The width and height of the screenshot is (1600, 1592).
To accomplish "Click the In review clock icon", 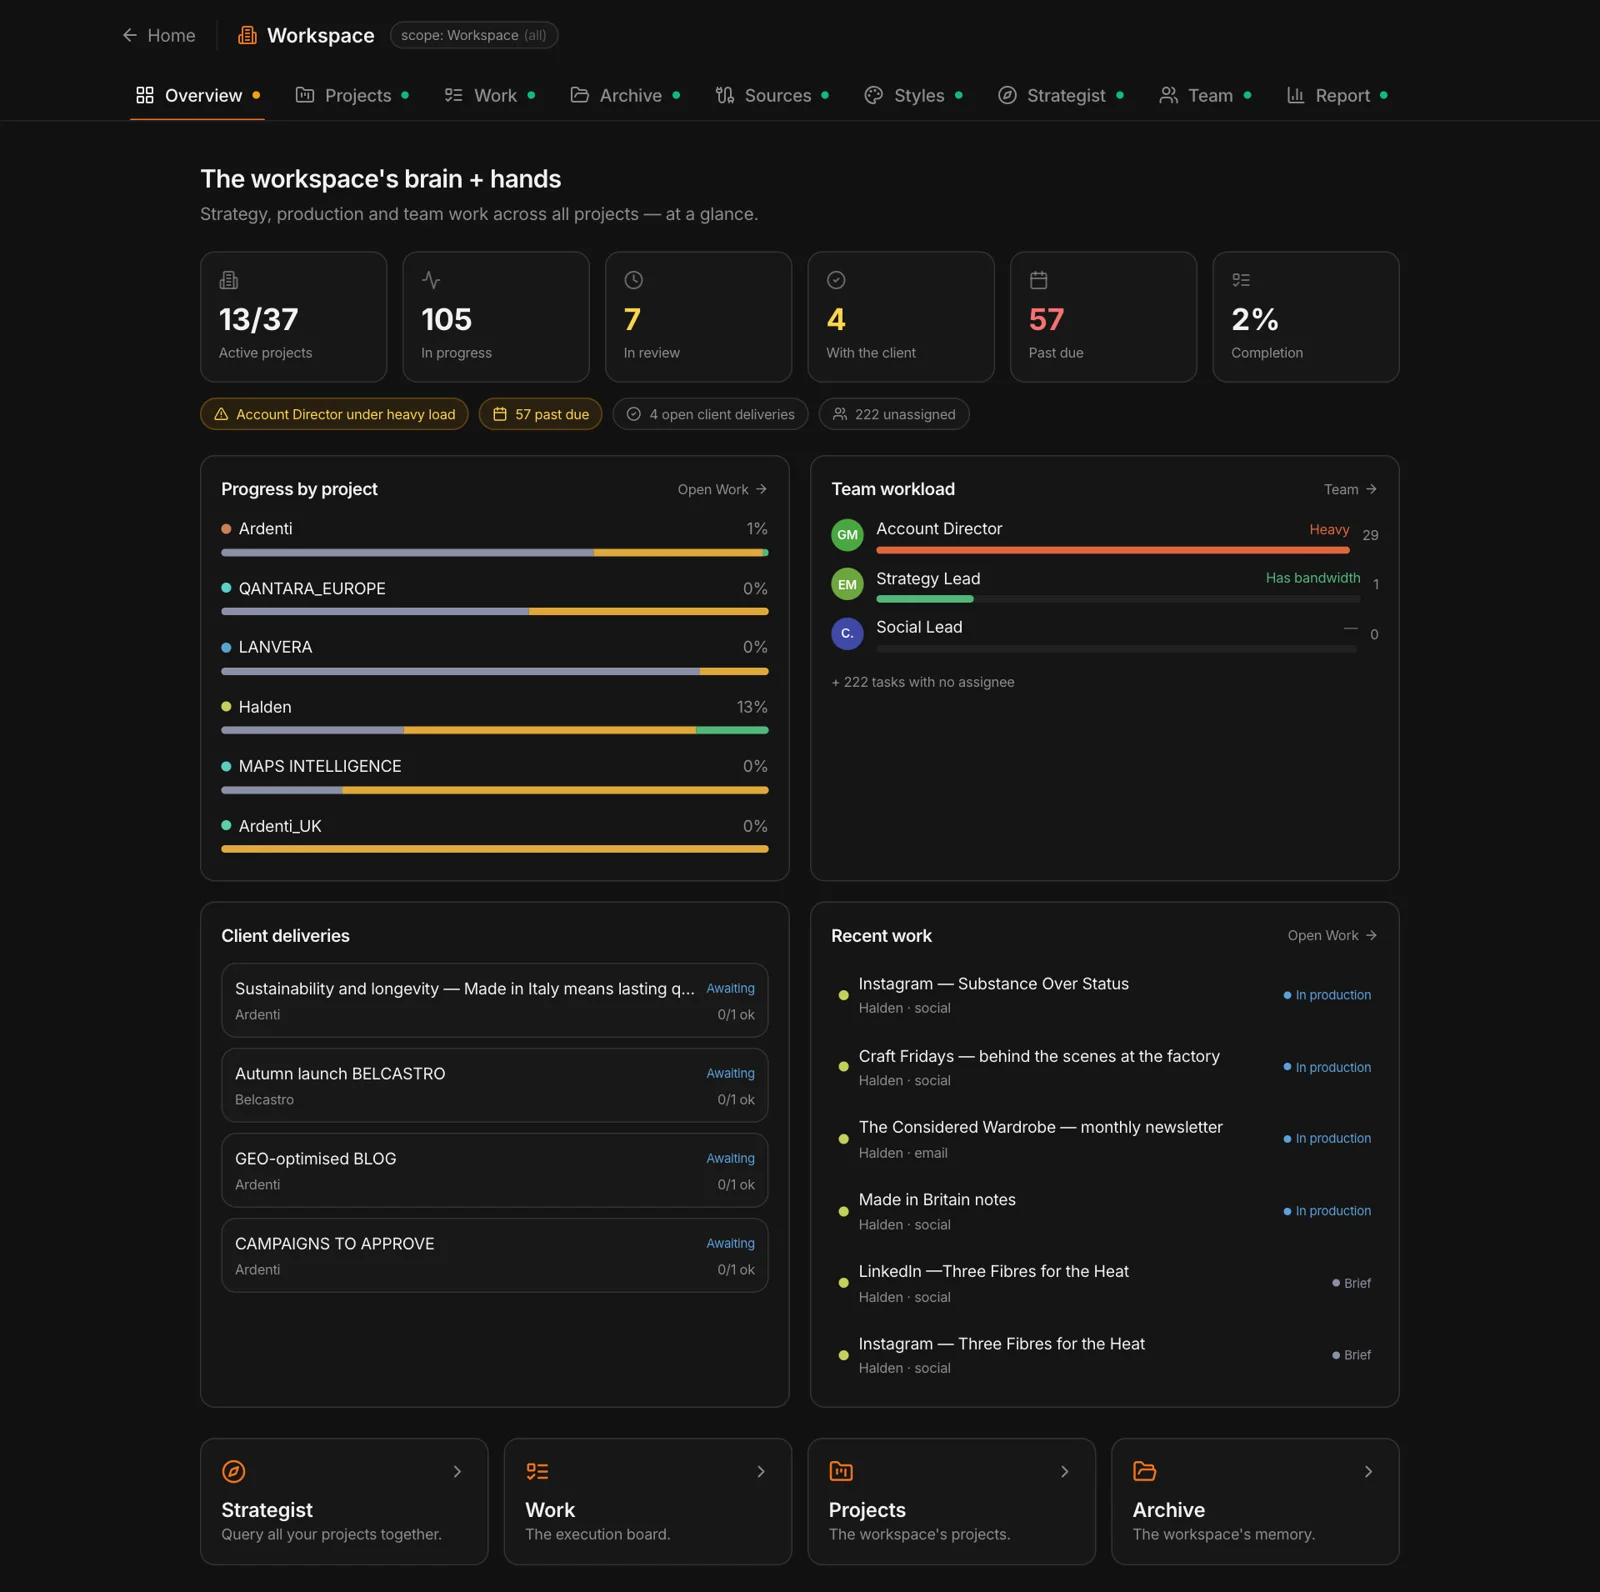I will tap(633, 280).
